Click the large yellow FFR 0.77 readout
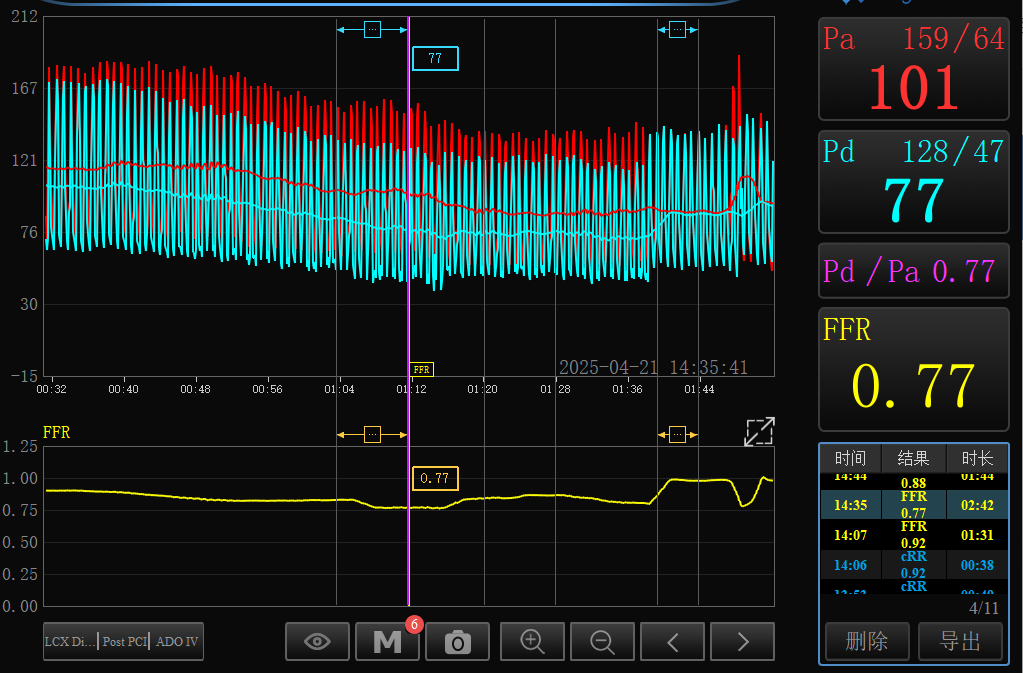 click(913, 385)
